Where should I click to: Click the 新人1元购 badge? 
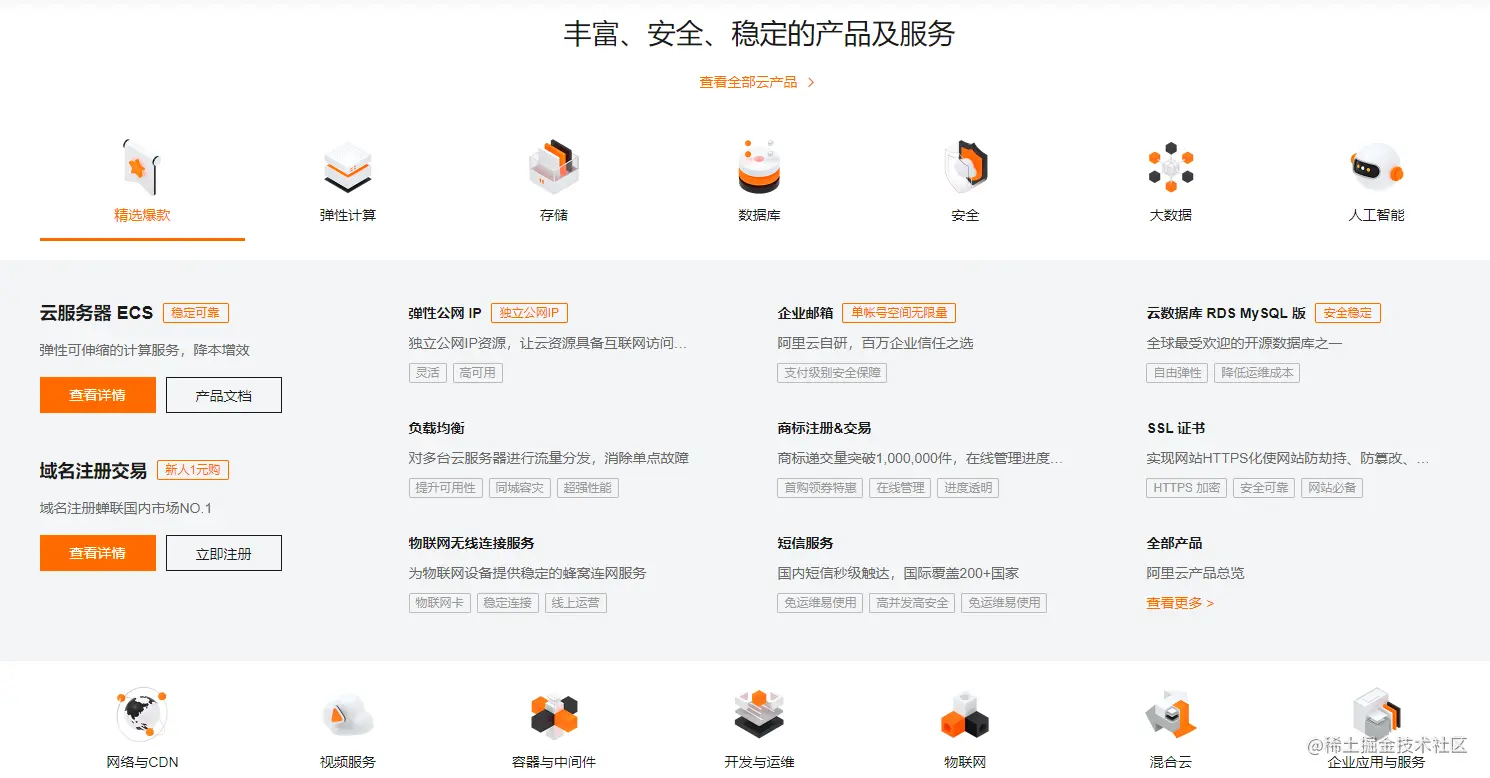(193, 470)
